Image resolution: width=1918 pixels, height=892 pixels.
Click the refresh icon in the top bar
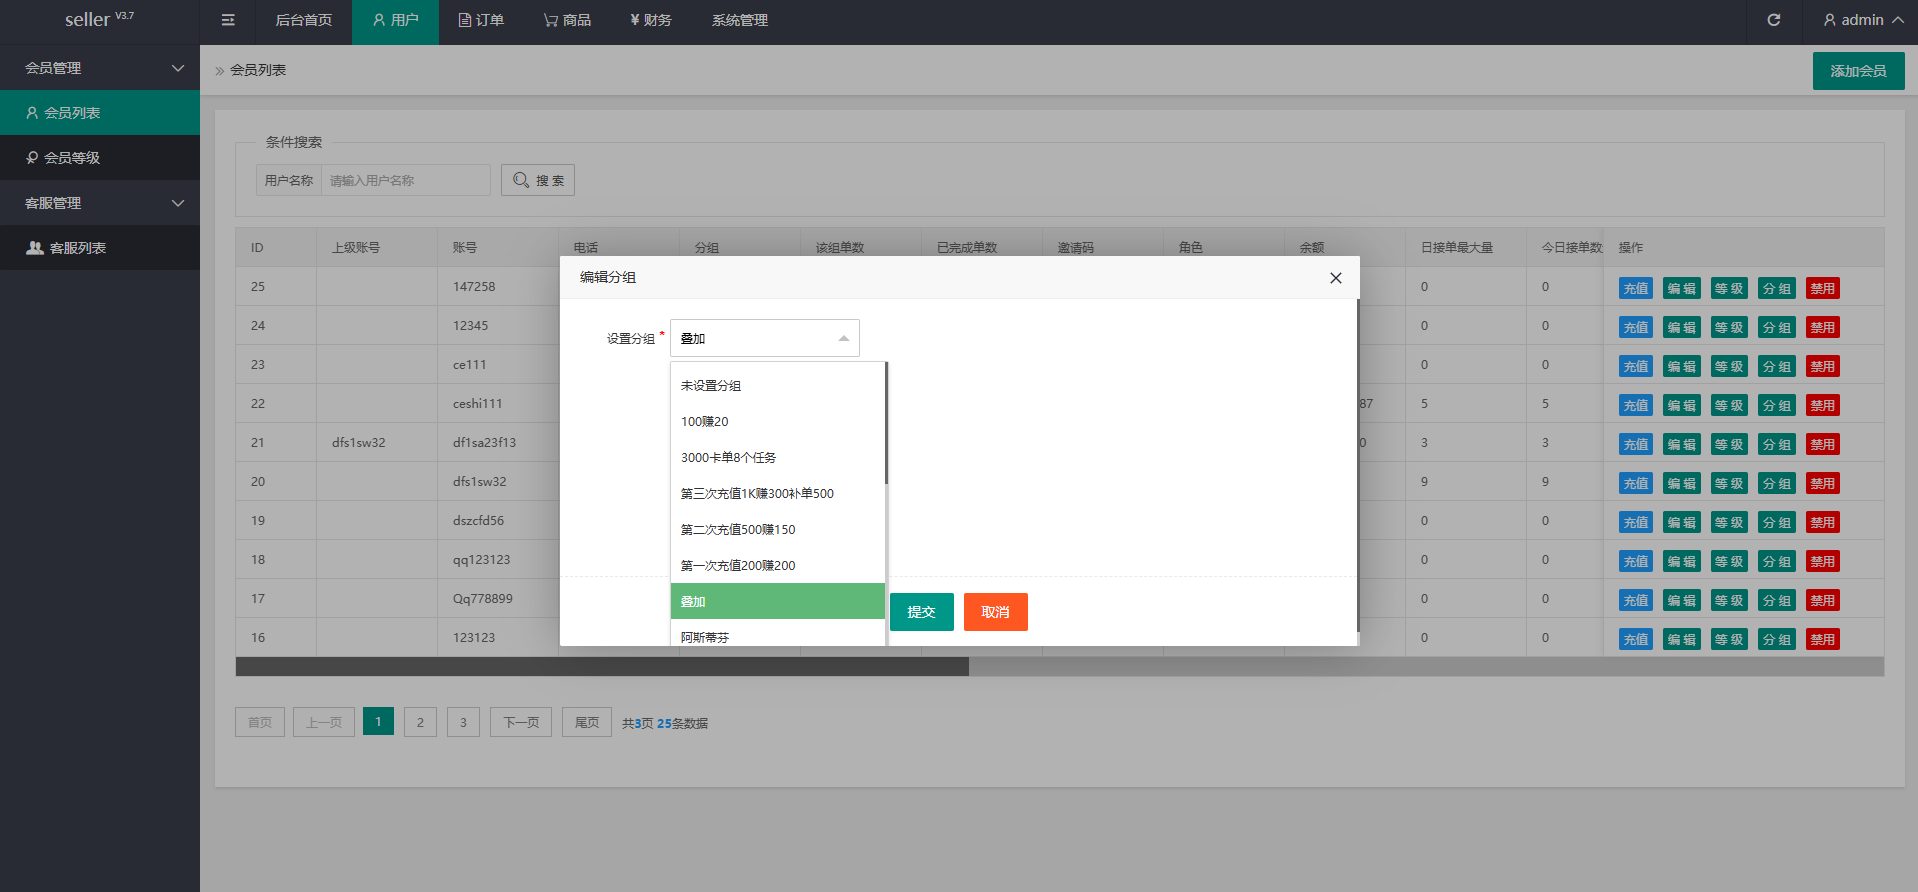click(x=1773, y=20)
